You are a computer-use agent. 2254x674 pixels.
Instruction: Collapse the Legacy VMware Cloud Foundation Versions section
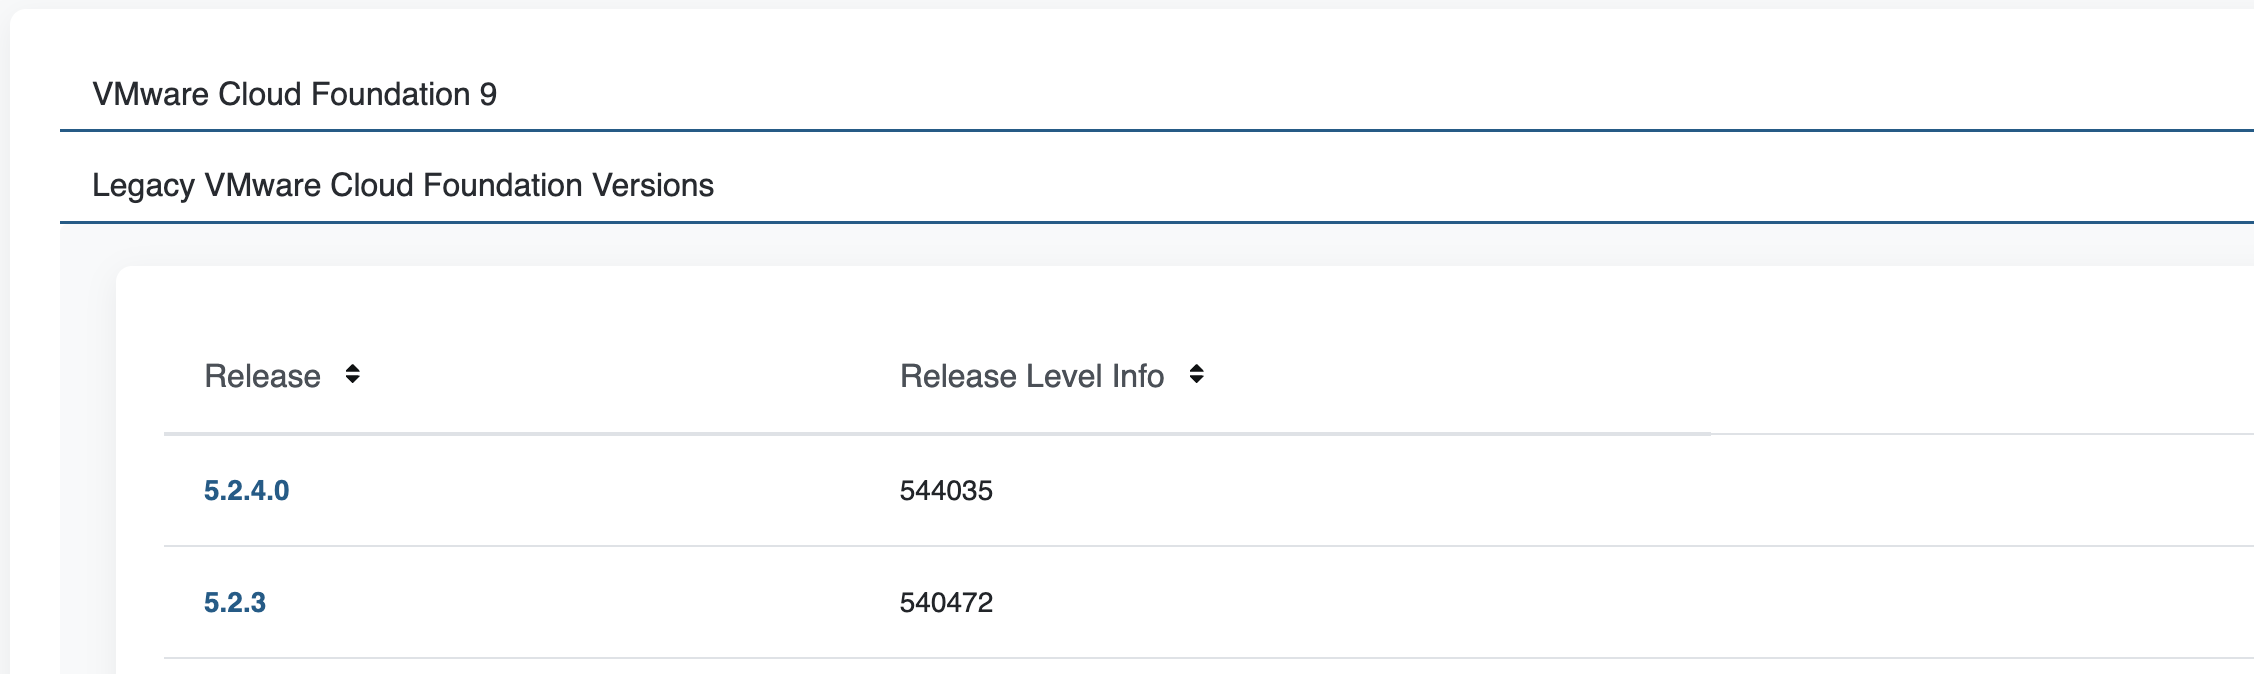[1157, 185]
